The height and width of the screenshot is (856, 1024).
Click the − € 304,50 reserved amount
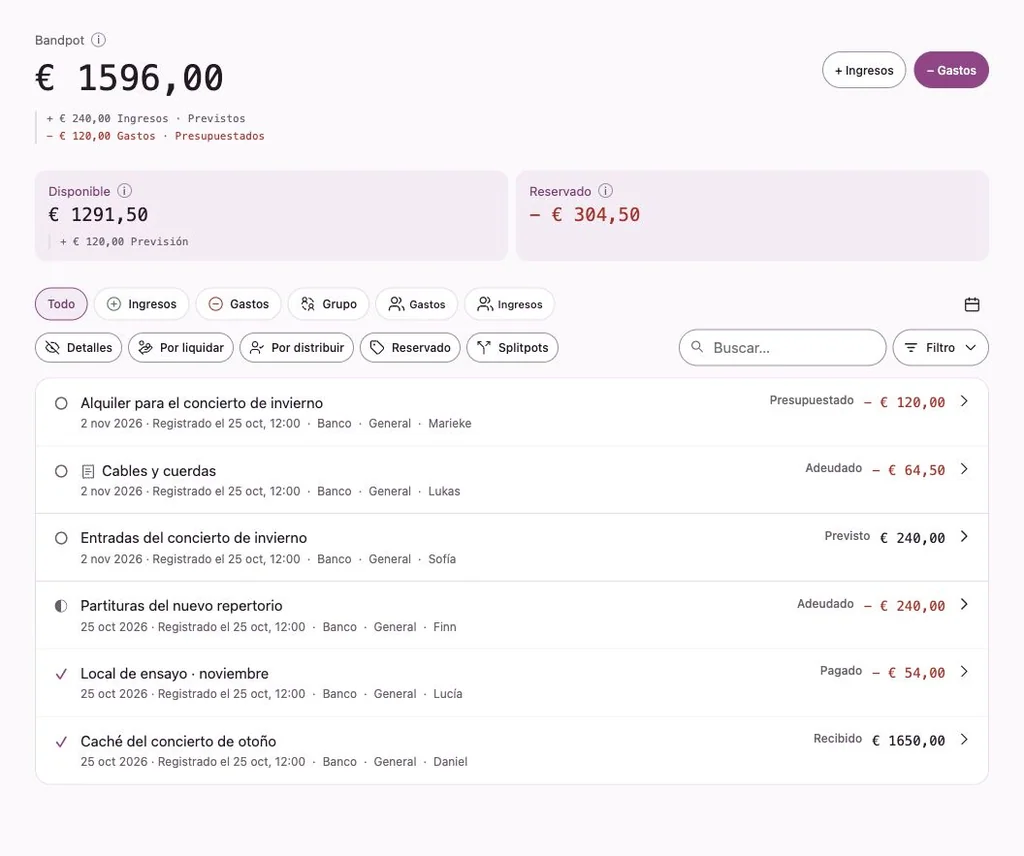pos(584,215)
